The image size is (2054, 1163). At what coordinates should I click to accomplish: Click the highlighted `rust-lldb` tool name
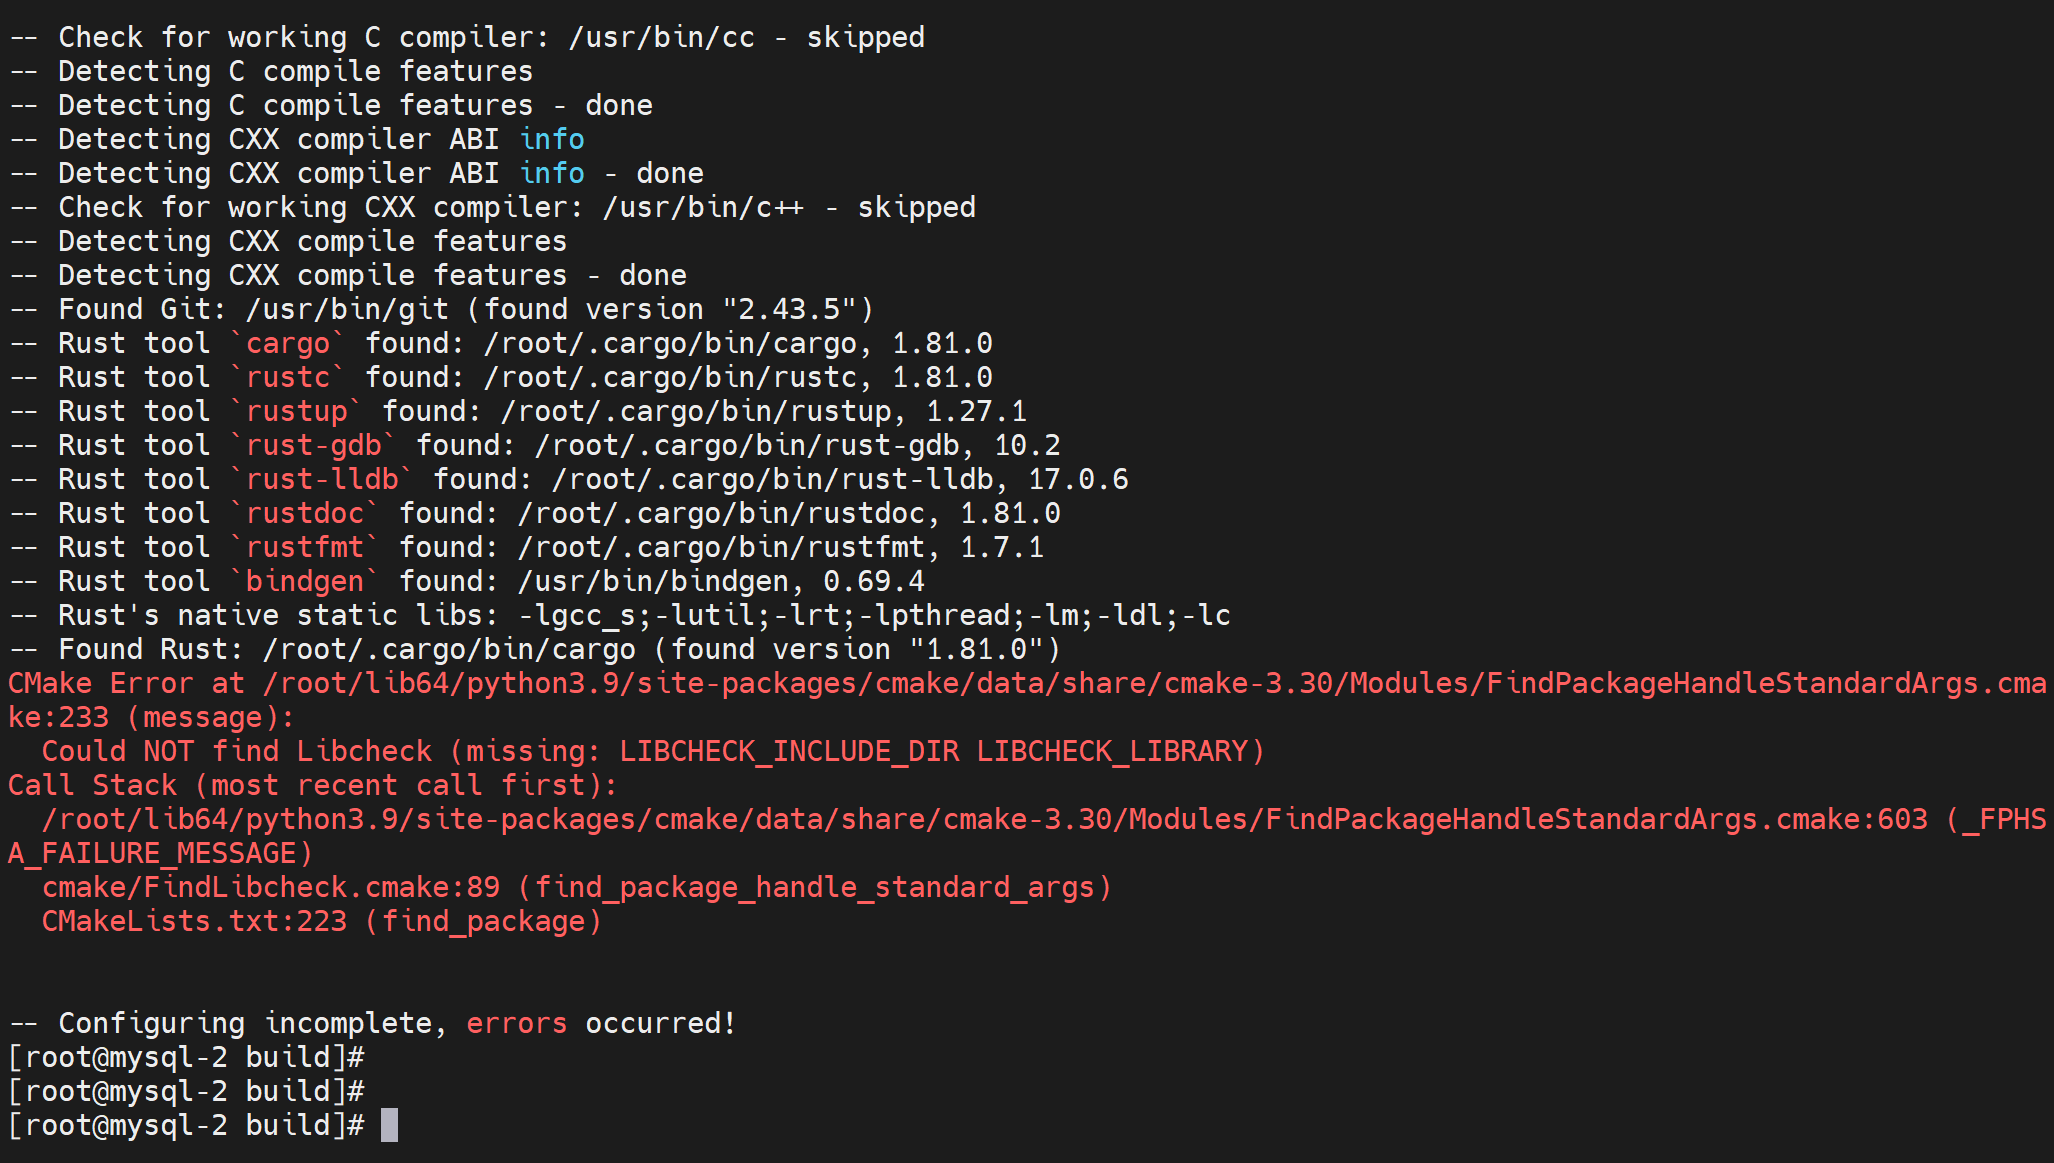[322, 479]
